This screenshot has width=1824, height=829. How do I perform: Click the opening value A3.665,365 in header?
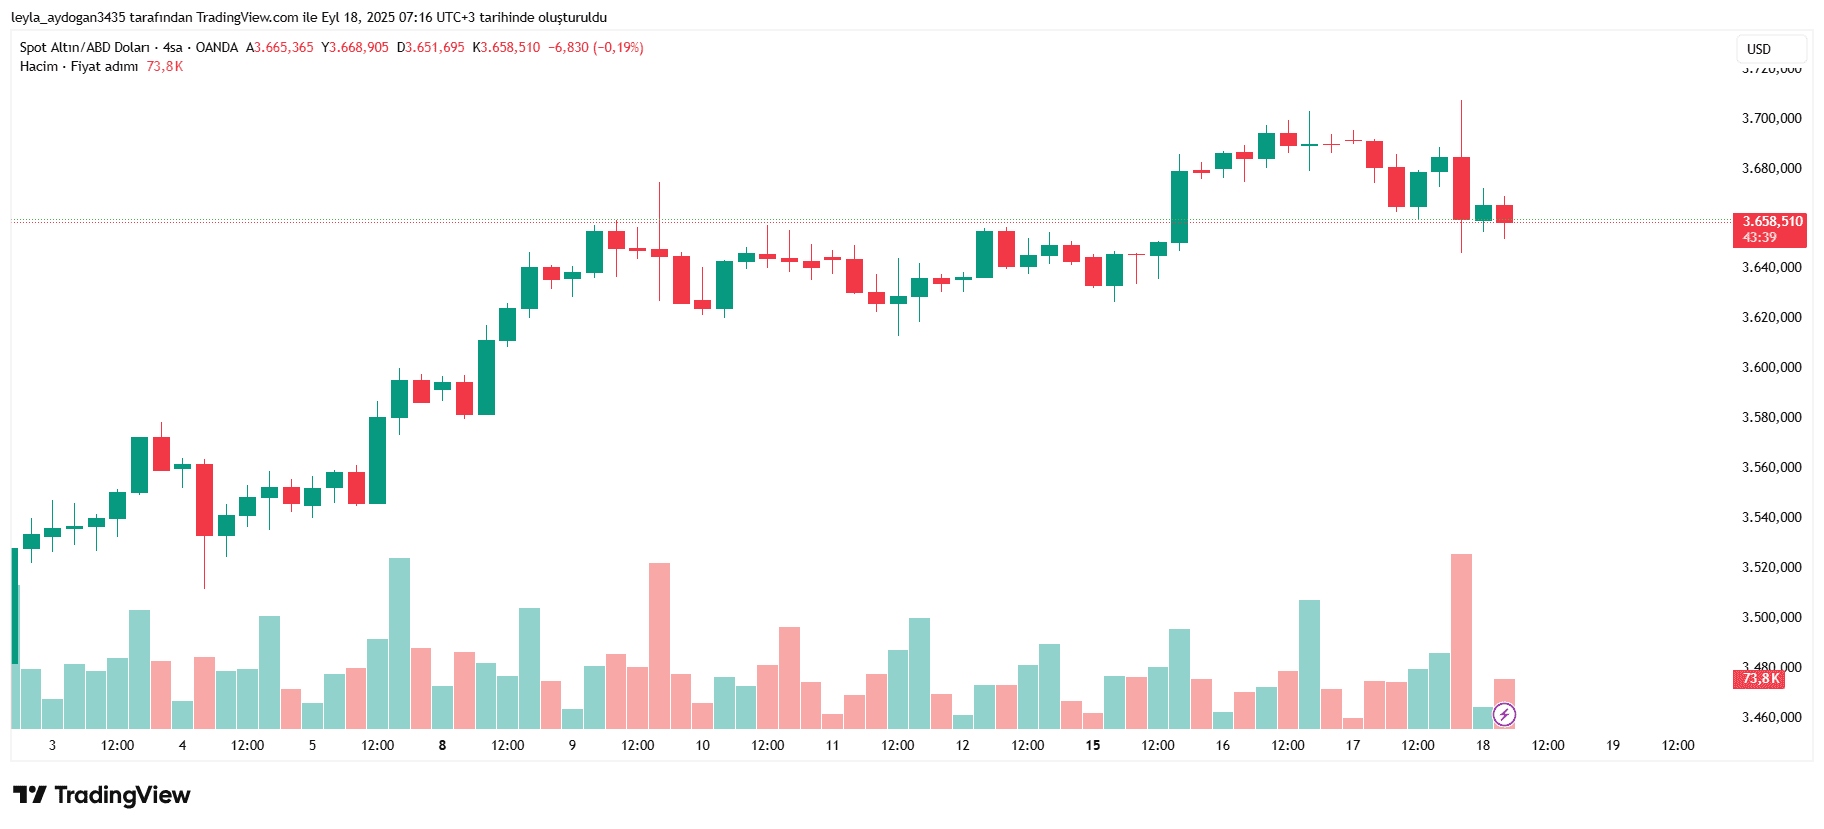tap(280, 47)
